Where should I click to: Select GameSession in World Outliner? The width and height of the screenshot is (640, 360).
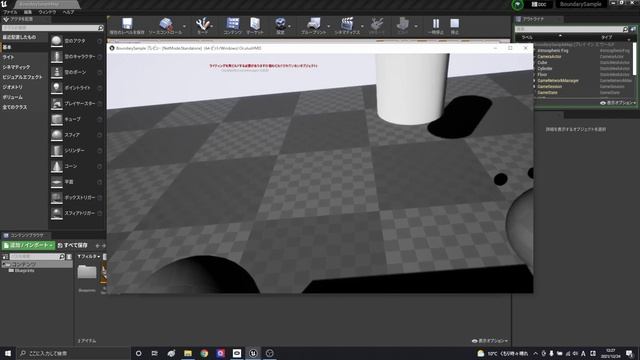[x=549, y=87]
